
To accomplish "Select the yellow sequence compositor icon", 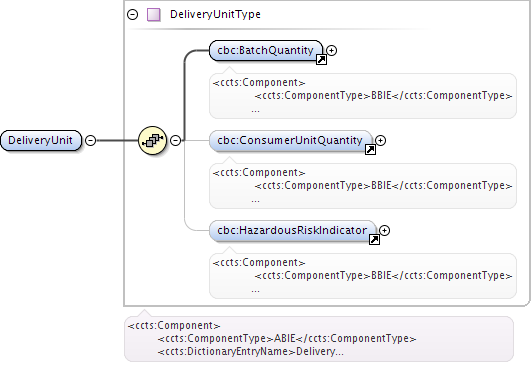I will (153, 140).
